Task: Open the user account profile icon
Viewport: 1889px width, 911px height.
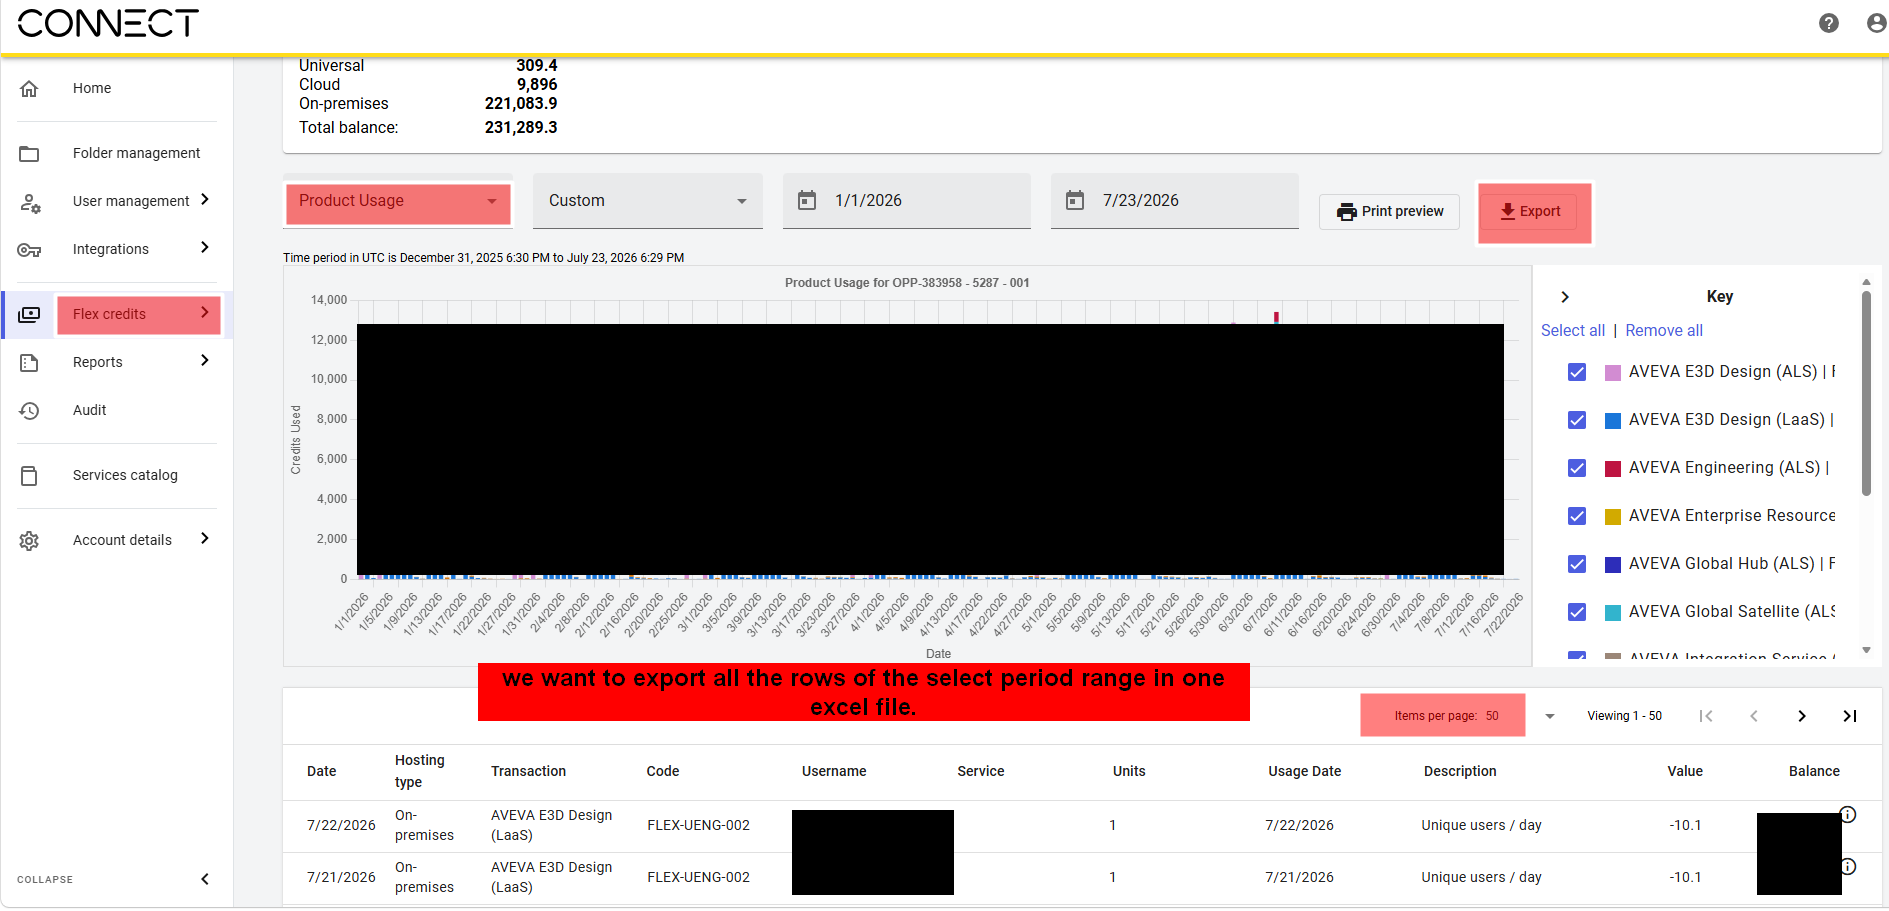Action: [1876, 23]
